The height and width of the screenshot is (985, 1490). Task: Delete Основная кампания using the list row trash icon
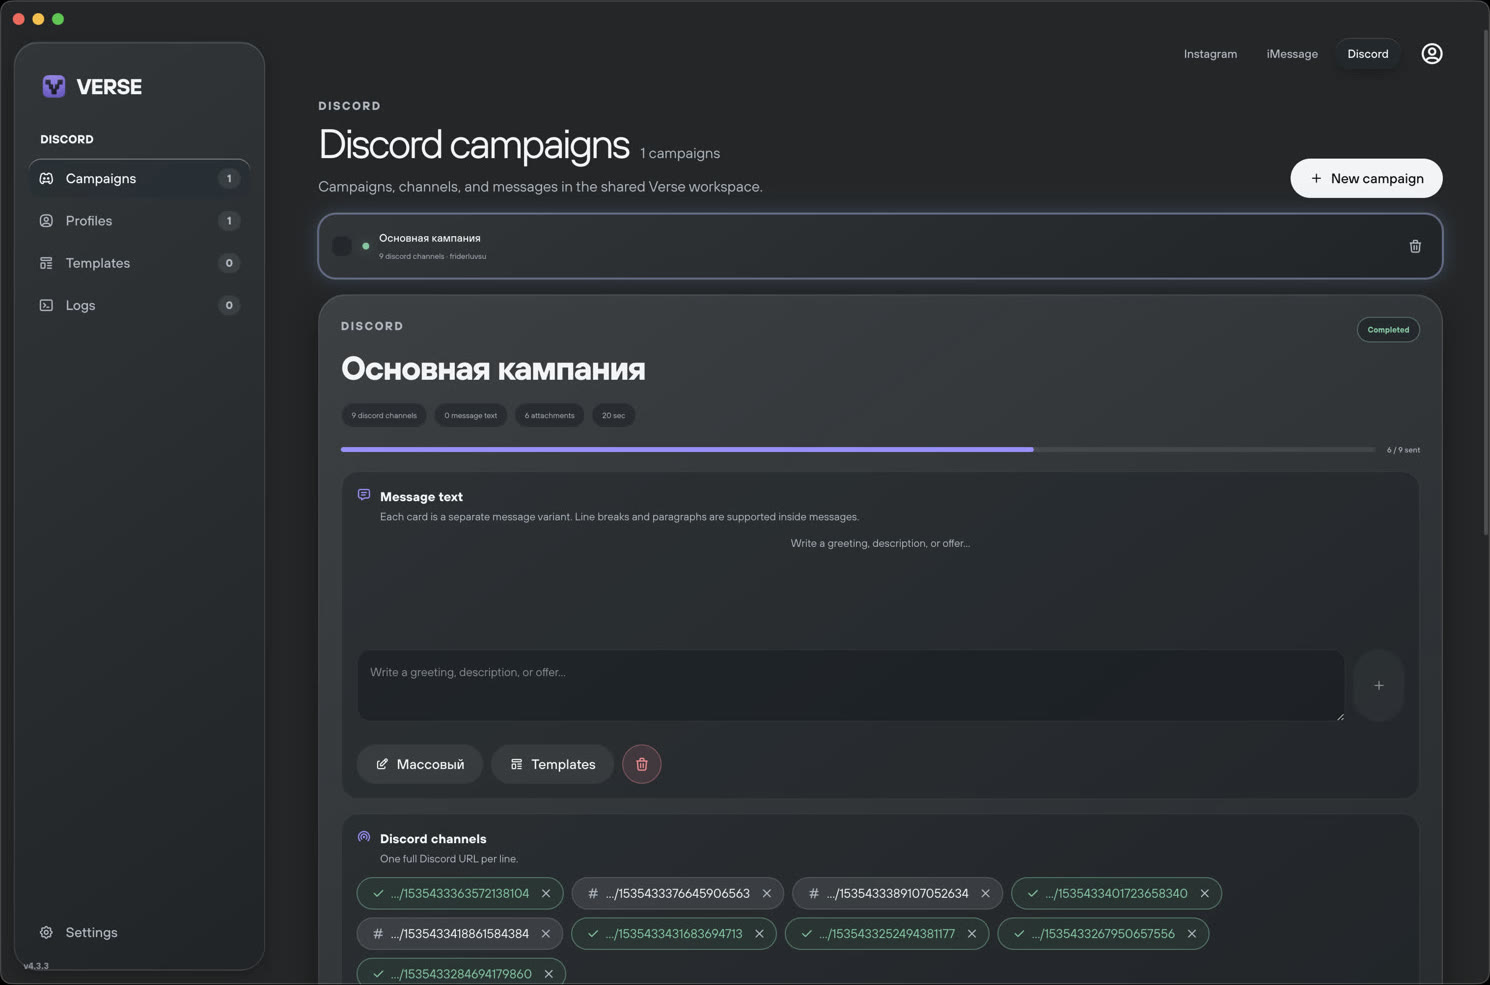tap(1415, 246)
